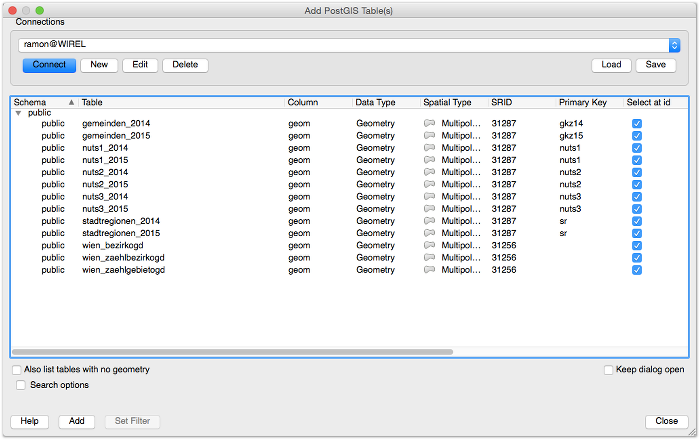The image size is (700, 440).
Task: Select the nuts3_2015 table name
Action: point(105,208)
